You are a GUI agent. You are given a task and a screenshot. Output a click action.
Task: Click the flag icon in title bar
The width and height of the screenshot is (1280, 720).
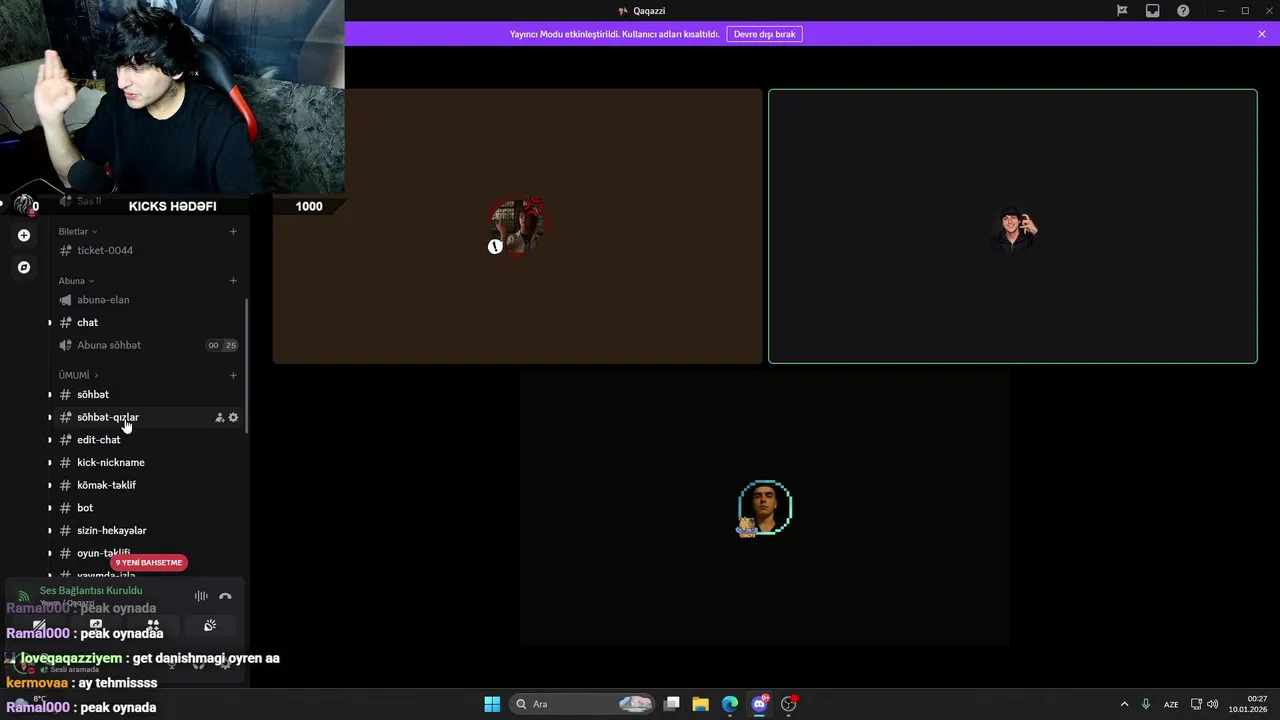point(1122,11)
